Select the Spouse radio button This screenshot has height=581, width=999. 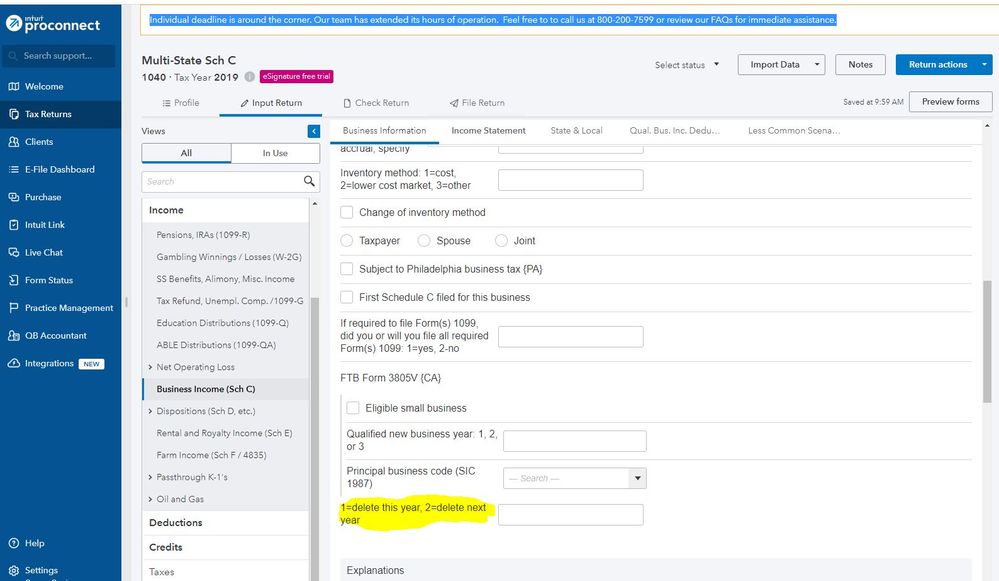424,241
